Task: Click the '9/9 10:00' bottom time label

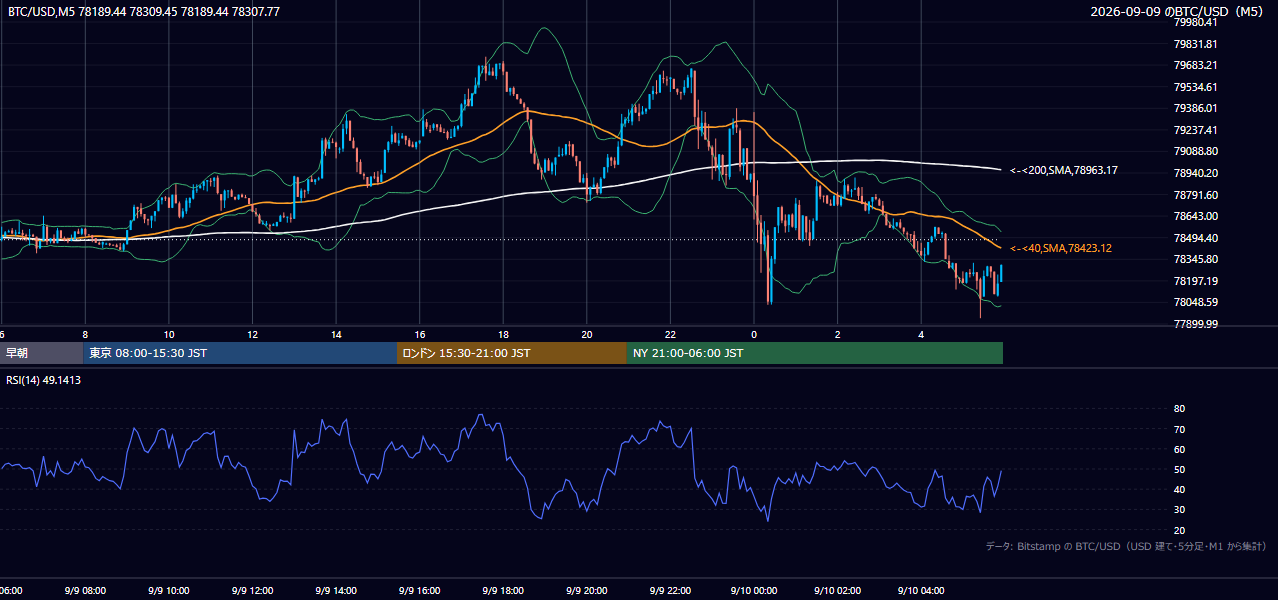Action: 169,591
